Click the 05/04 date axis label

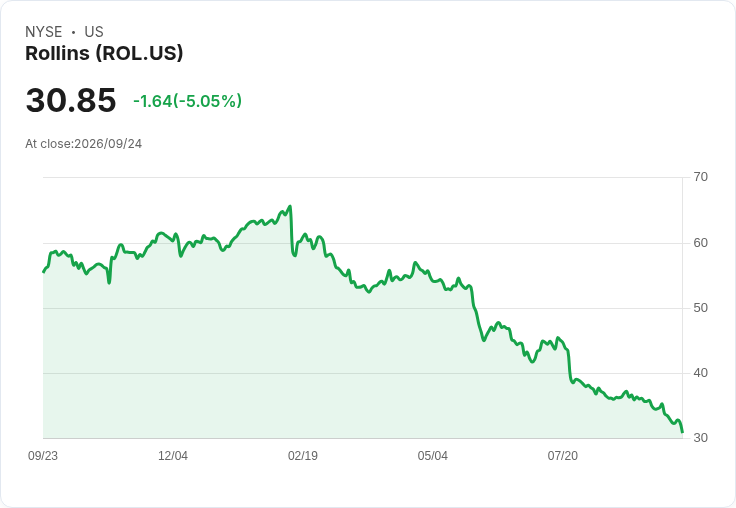pyautogui.click(x=433, y=456)
